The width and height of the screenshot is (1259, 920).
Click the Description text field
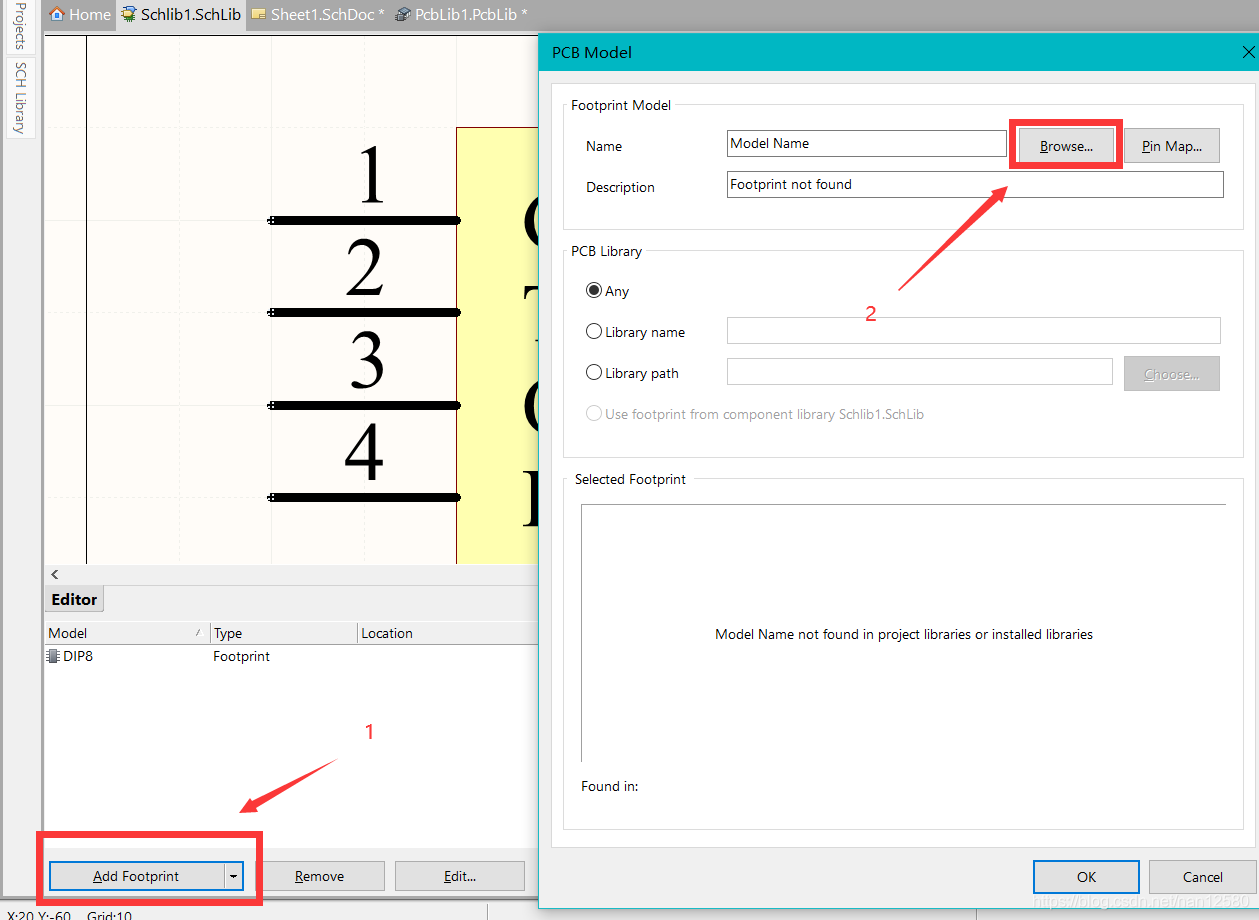pos(975,184)
